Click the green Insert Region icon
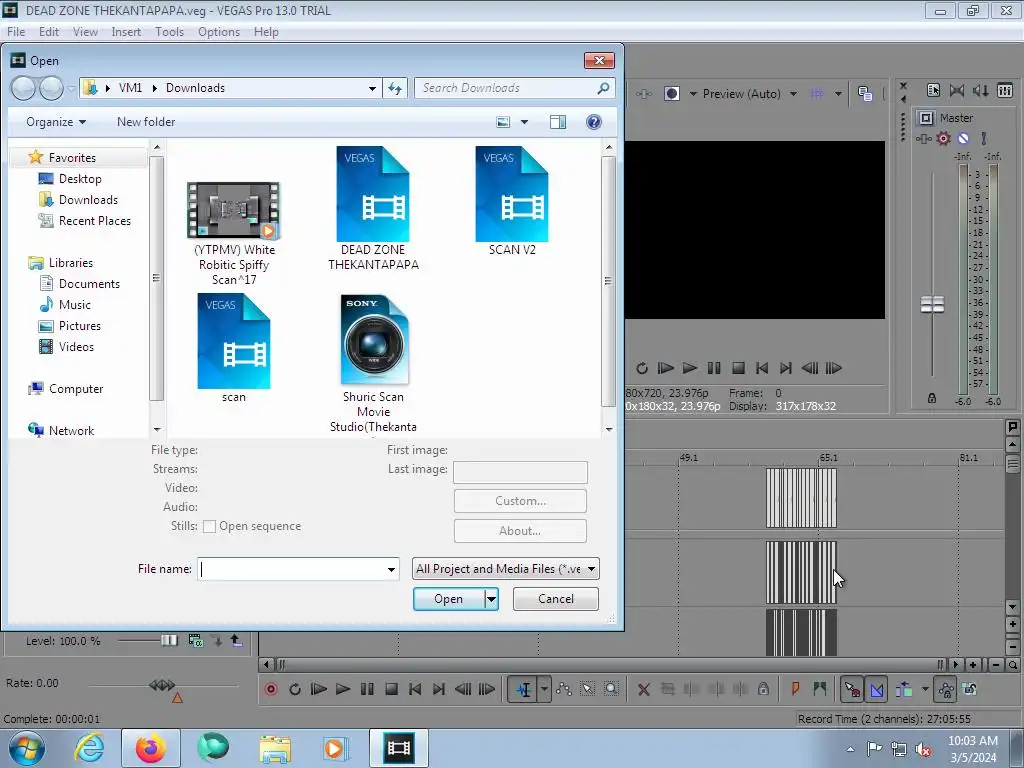The height and width of the screenshot is (768, 1024). point(820,688)
